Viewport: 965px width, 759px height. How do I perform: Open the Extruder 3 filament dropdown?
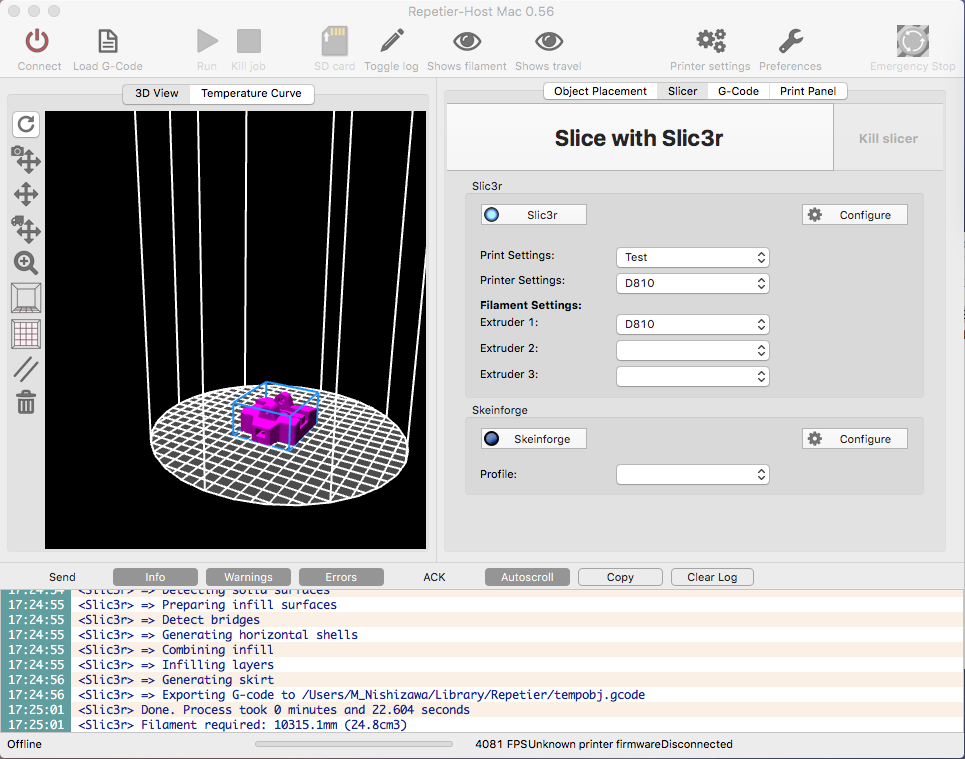692,376
